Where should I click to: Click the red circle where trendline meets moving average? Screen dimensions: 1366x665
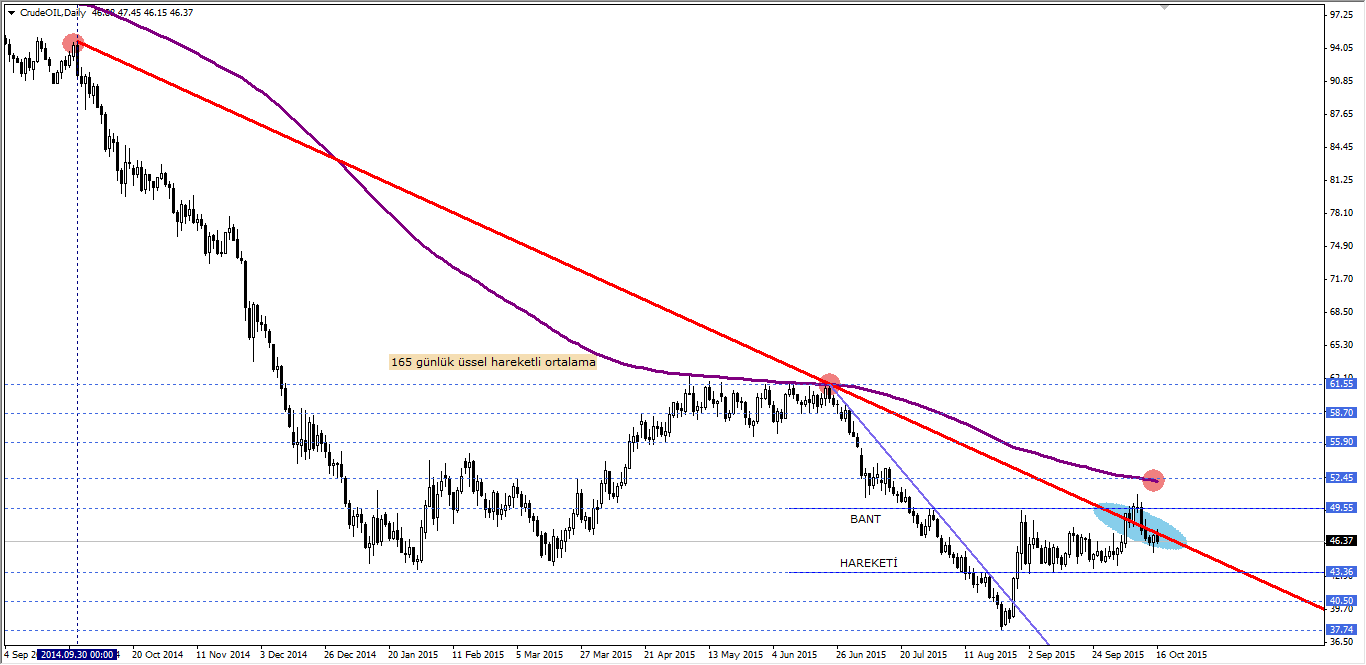point(829,383)
